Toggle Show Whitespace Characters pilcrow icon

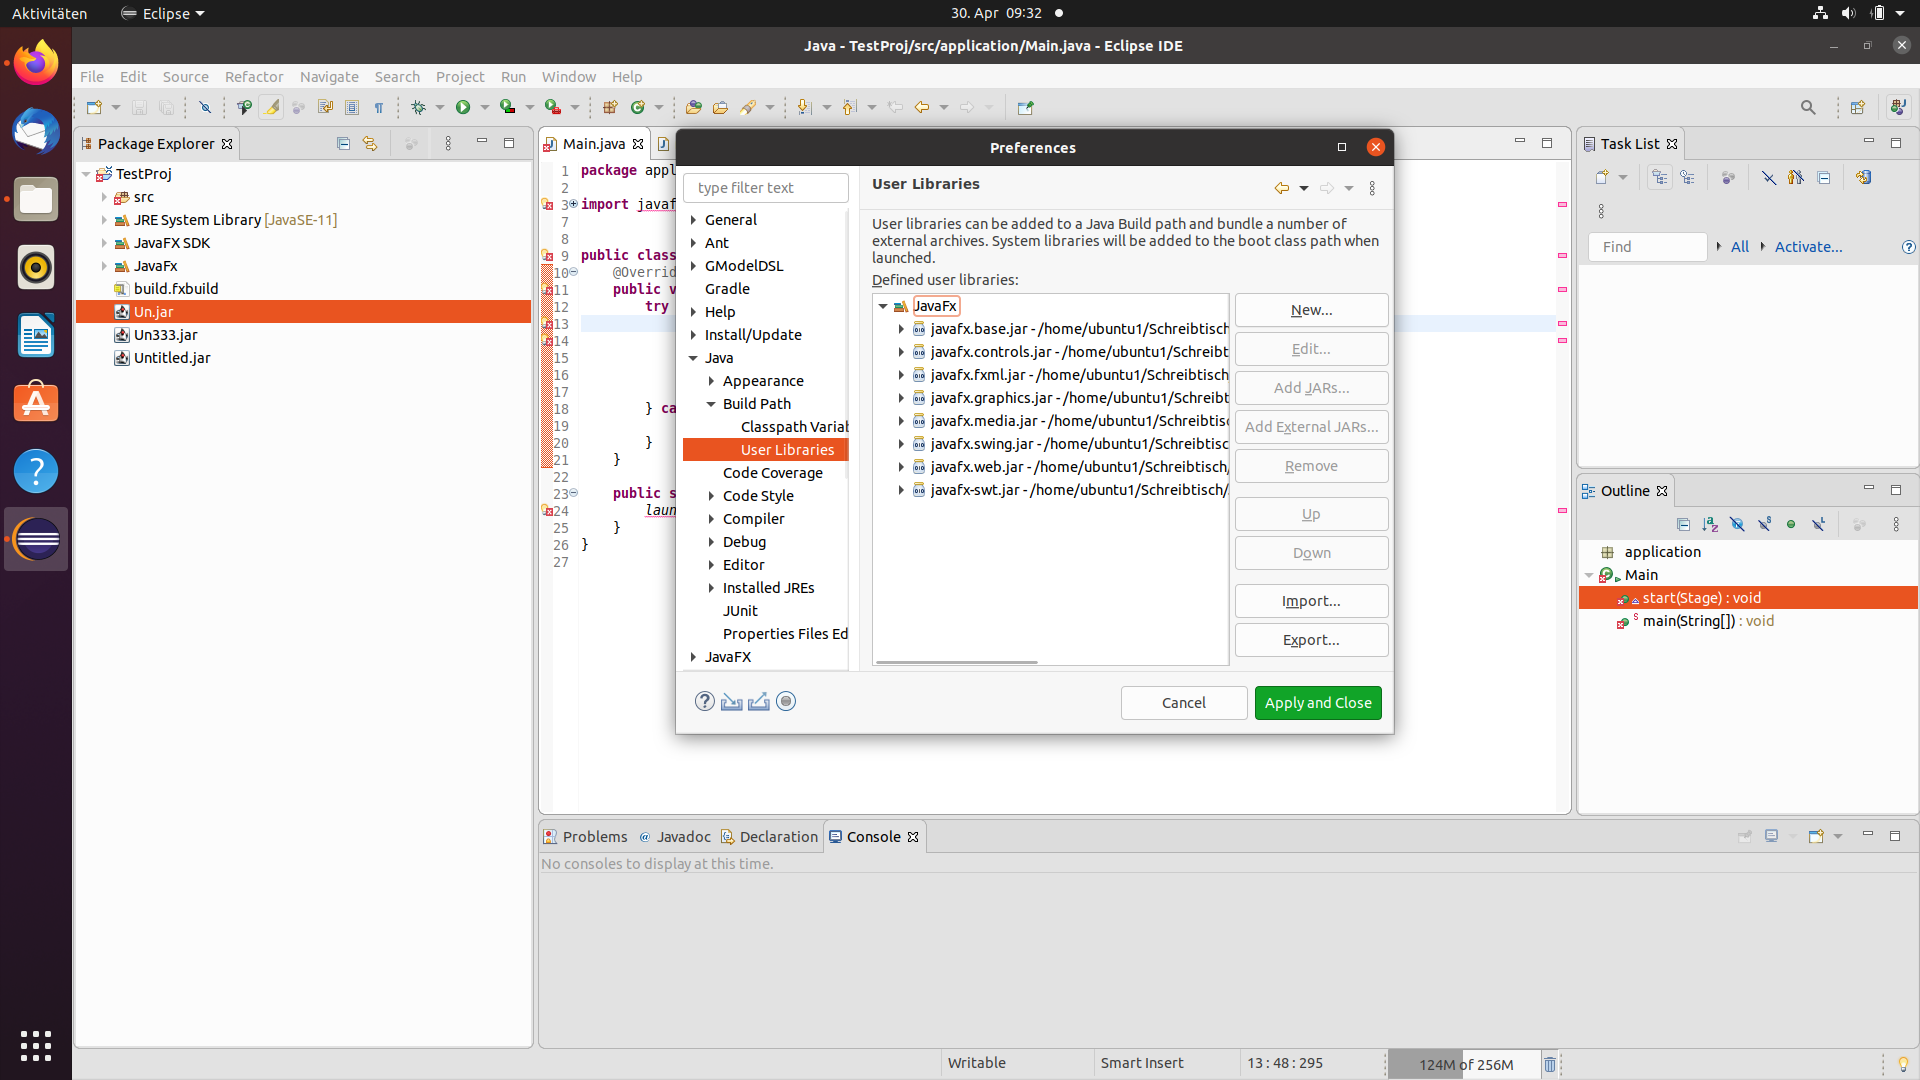379,107
